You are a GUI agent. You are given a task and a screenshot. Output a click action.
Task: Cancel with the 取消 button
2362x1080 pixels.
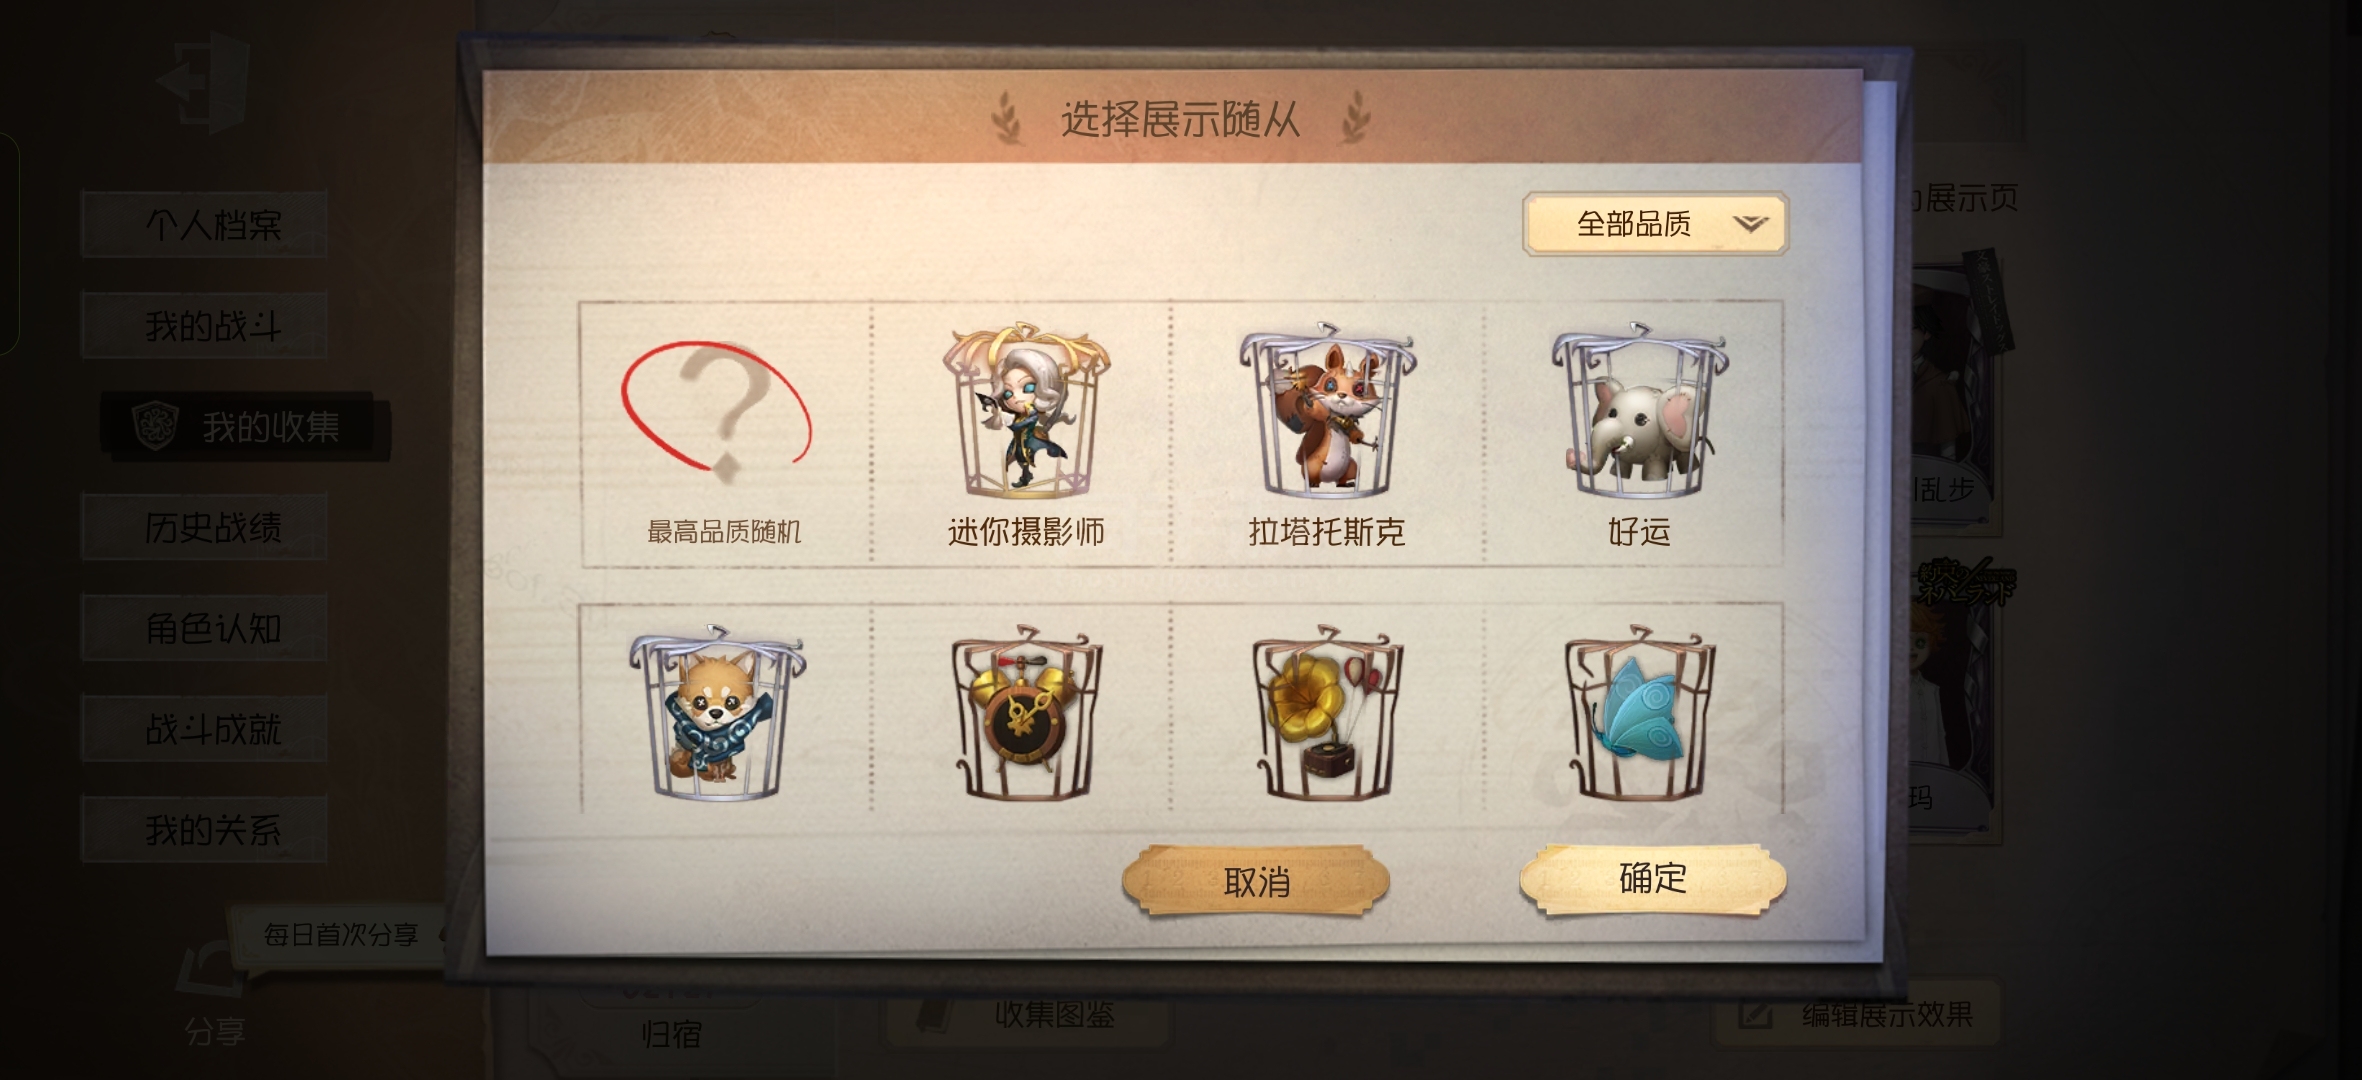tap(1256, 881)
